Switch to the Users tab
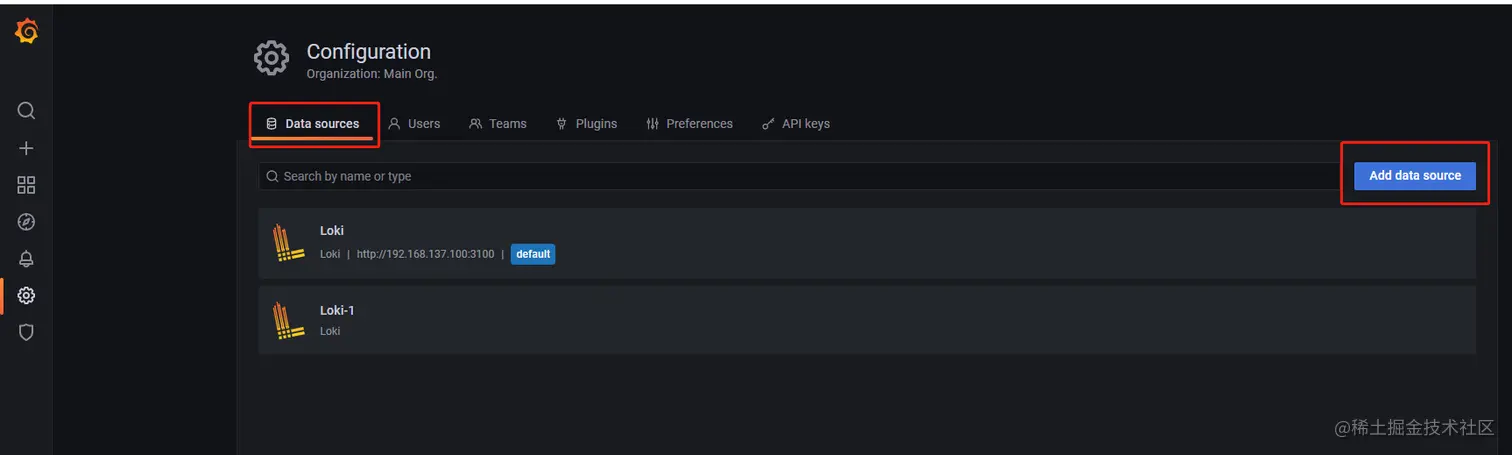1512x455 pixels. (x=414, y=124)
